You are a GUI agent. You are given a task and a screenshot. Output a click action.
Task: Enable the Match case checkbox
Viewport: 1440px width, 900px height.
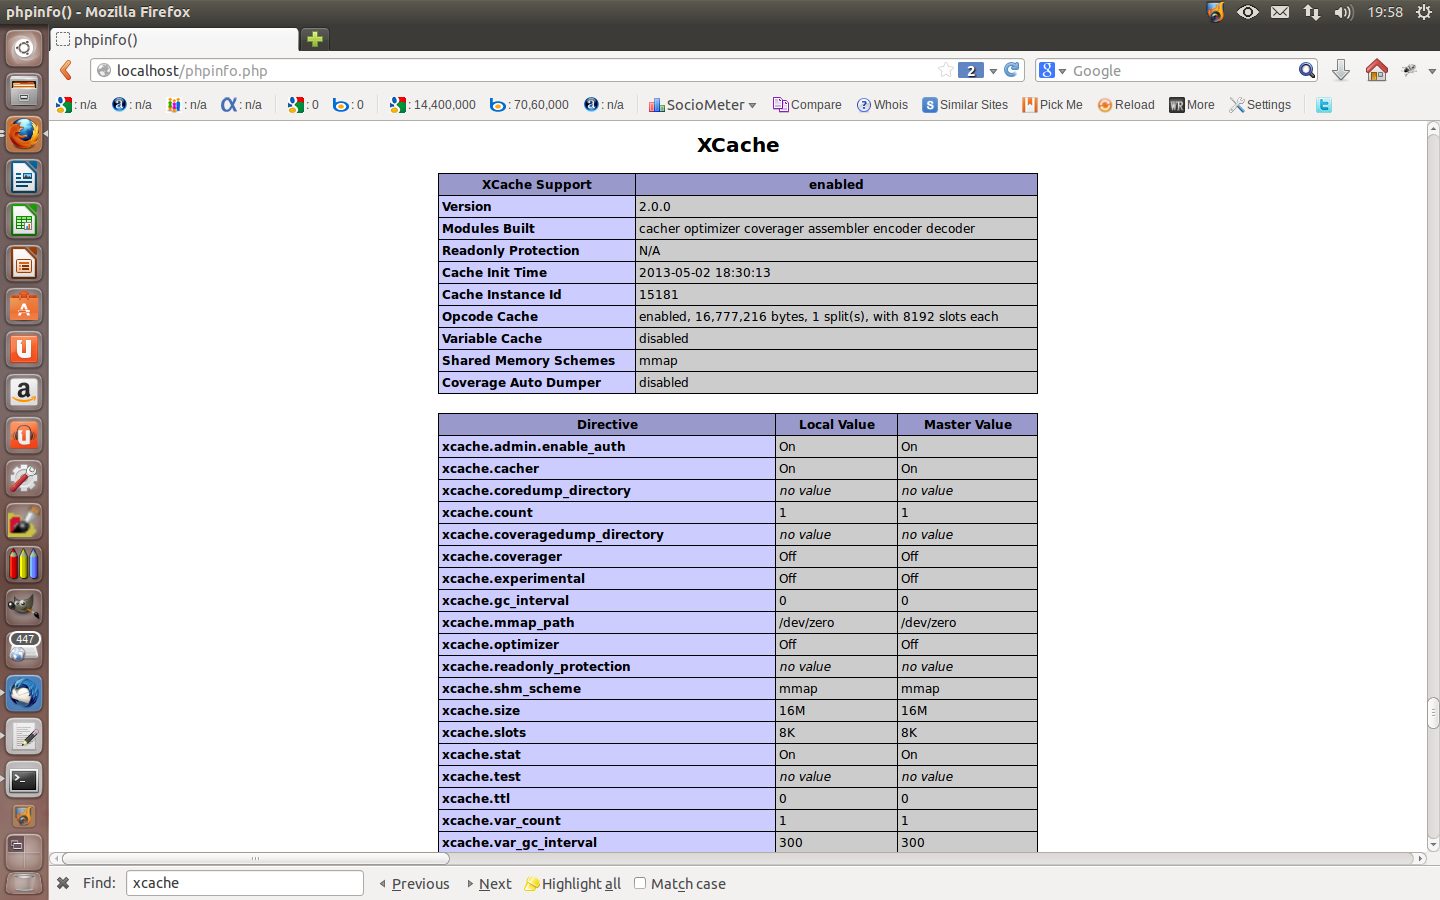(x=640, y=883)
